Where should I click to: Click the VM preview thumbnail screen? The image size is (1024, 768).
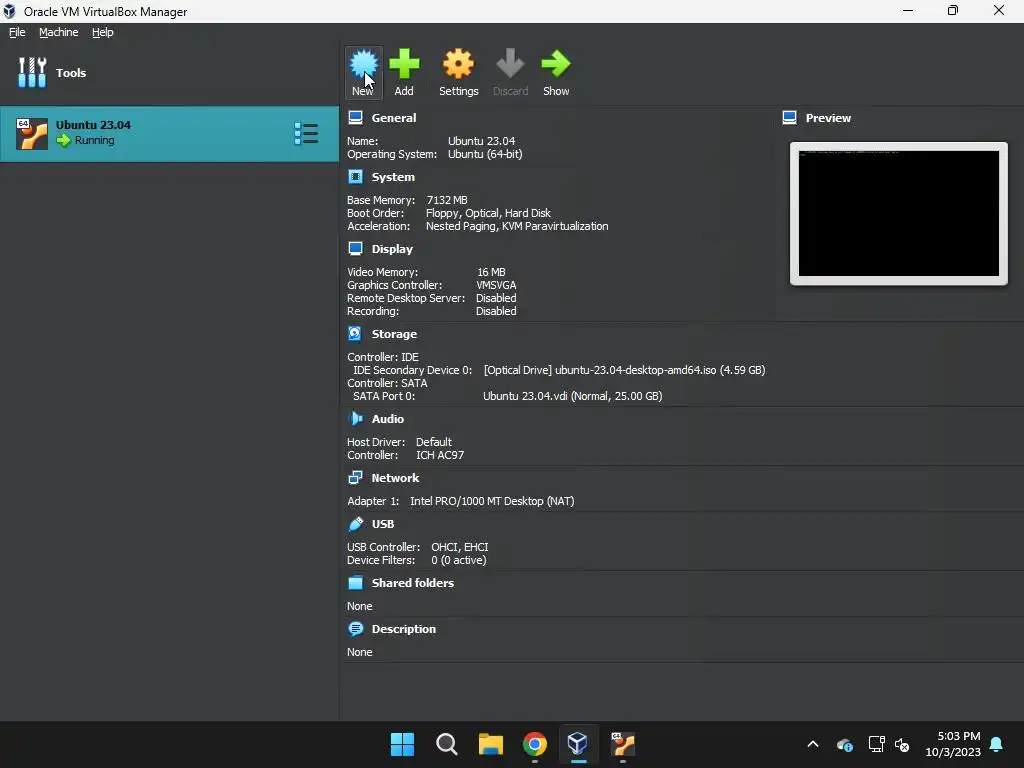[x=899, y=214]
